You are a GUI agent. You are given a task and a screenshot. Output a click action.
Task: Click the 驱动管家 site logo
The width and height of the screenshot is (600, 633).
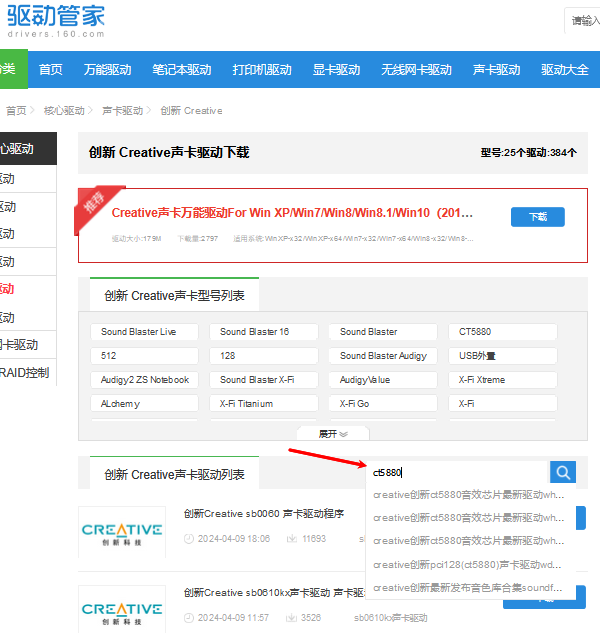[x=56, y=21]
